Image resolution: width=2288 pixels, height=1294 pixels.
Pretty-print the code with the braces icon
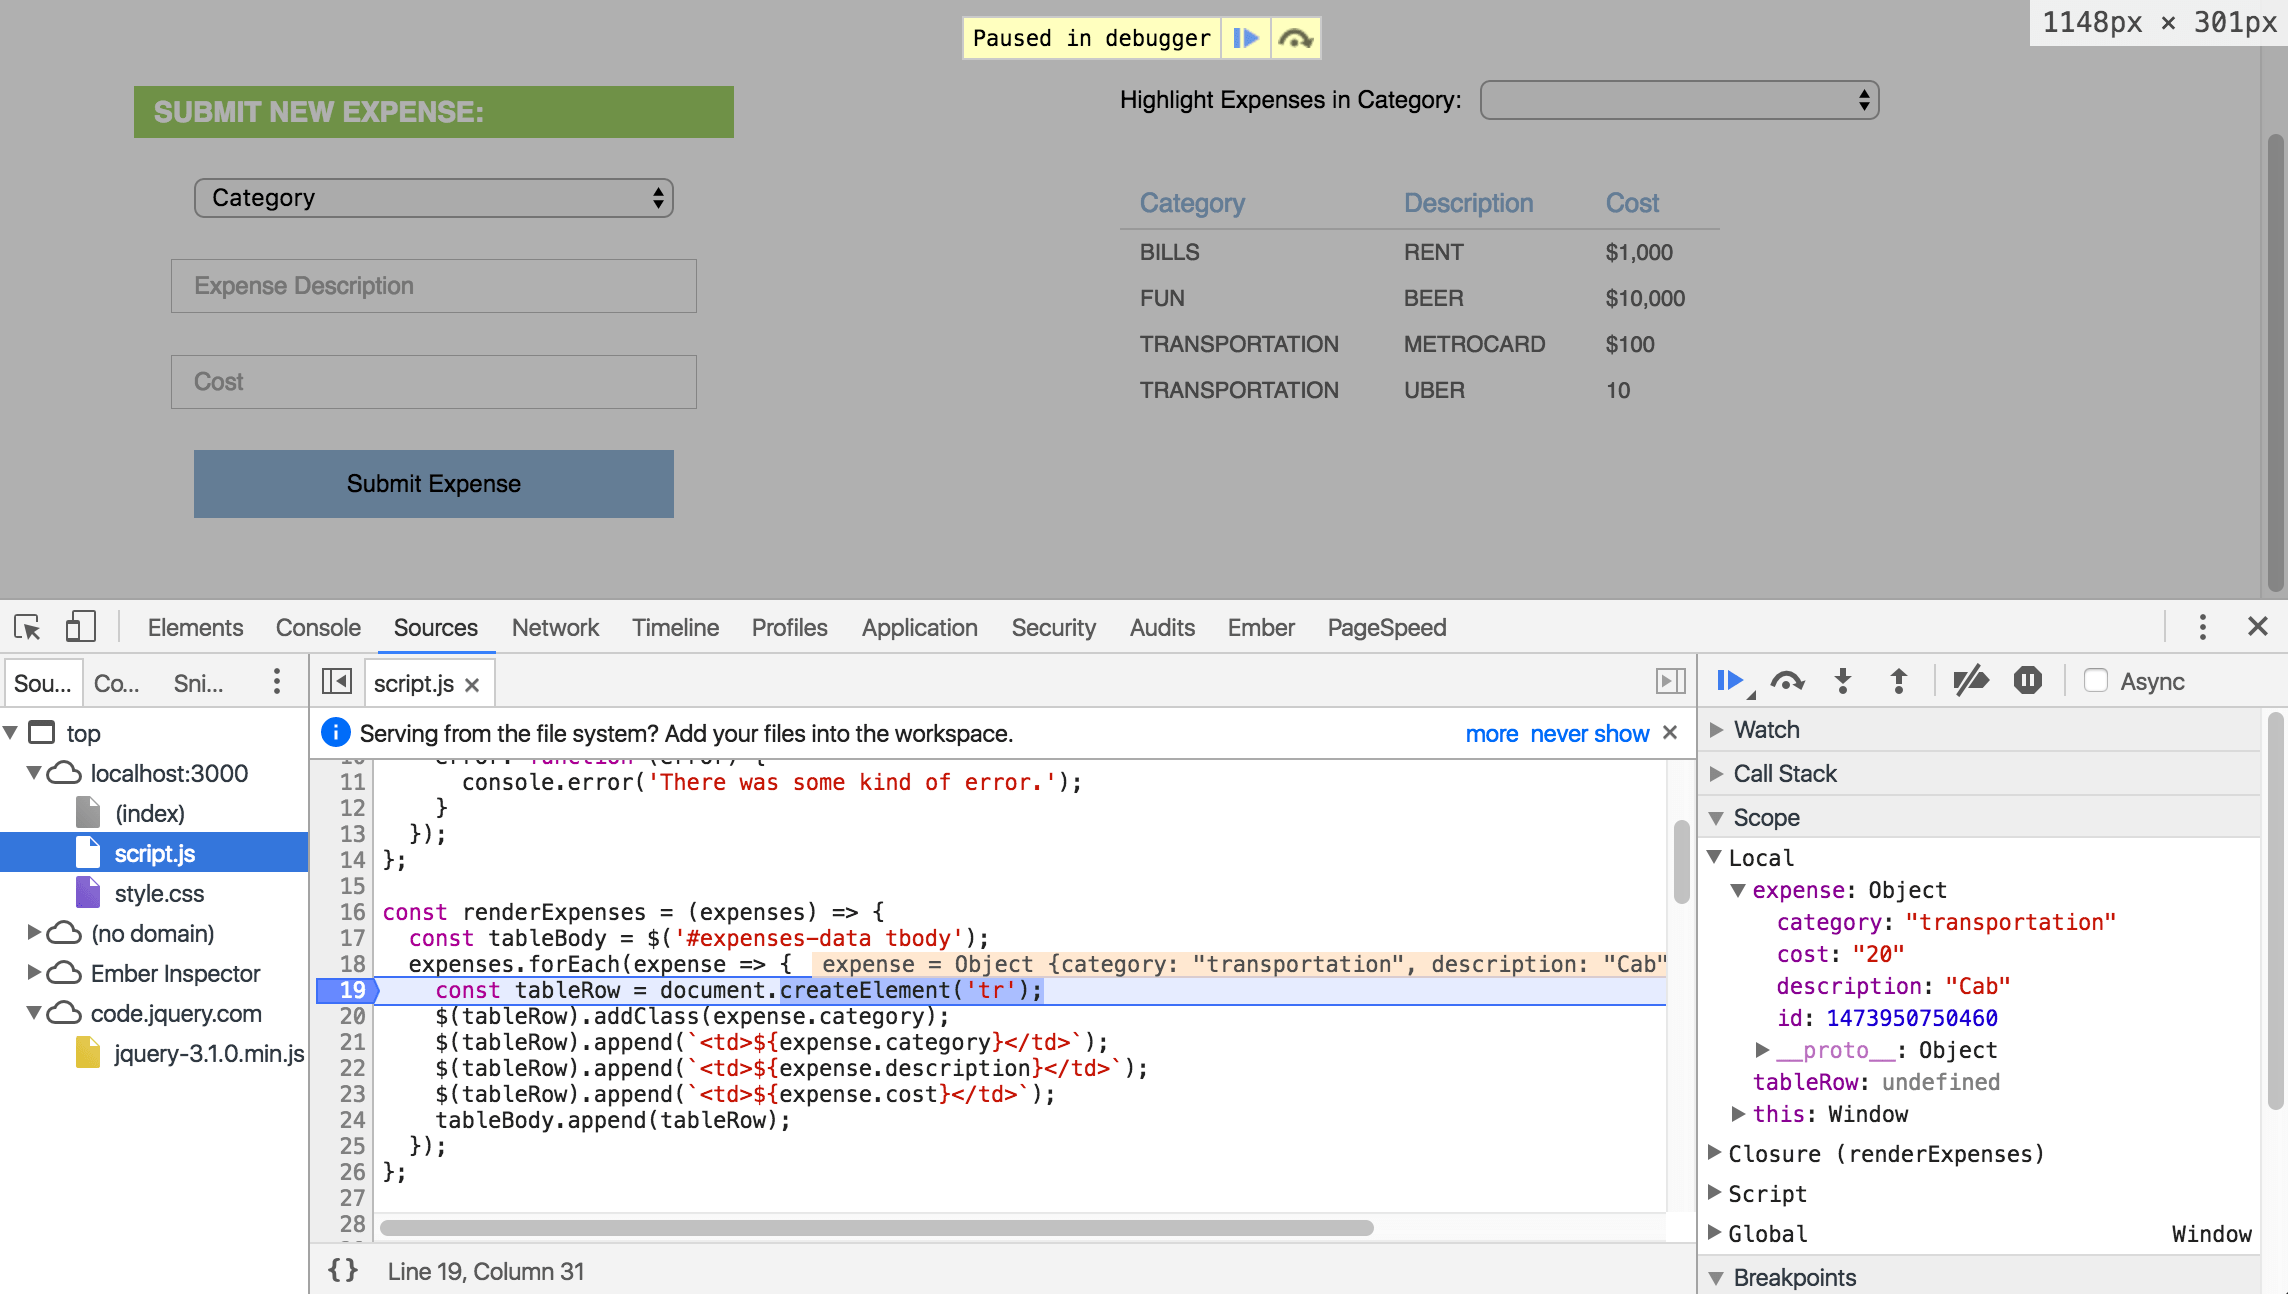(342, 1269)
